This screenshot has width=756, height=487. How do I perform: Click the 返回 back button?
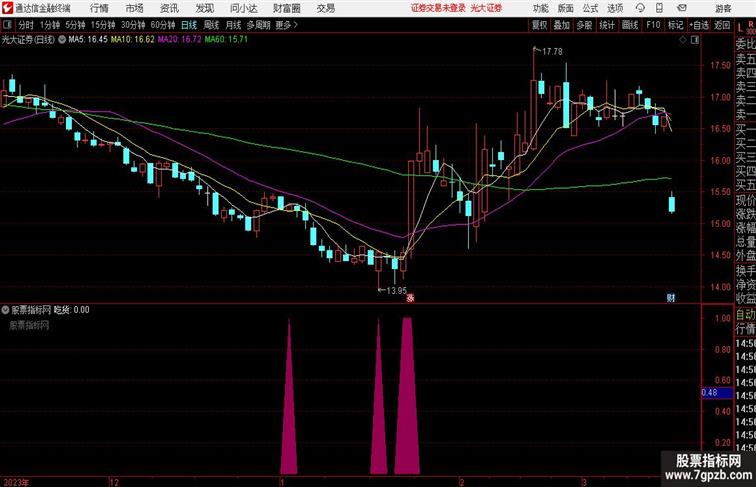(x=722, y=25)
